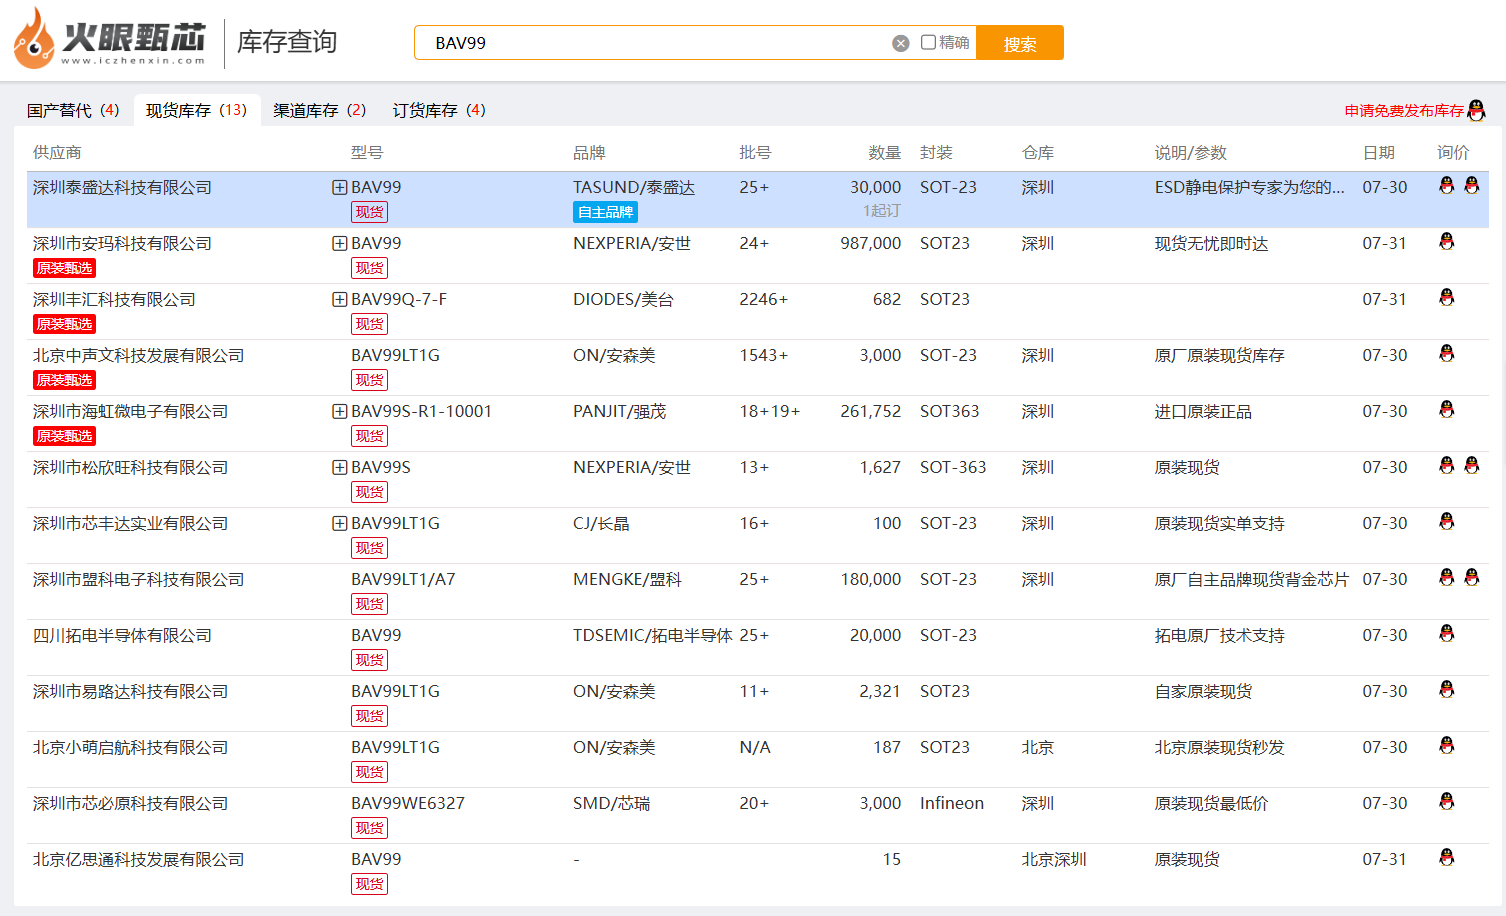Click 自主品牌 badge under TASUND/泰盛达
The image size is (1506, 916).
(x=605, y=212)
